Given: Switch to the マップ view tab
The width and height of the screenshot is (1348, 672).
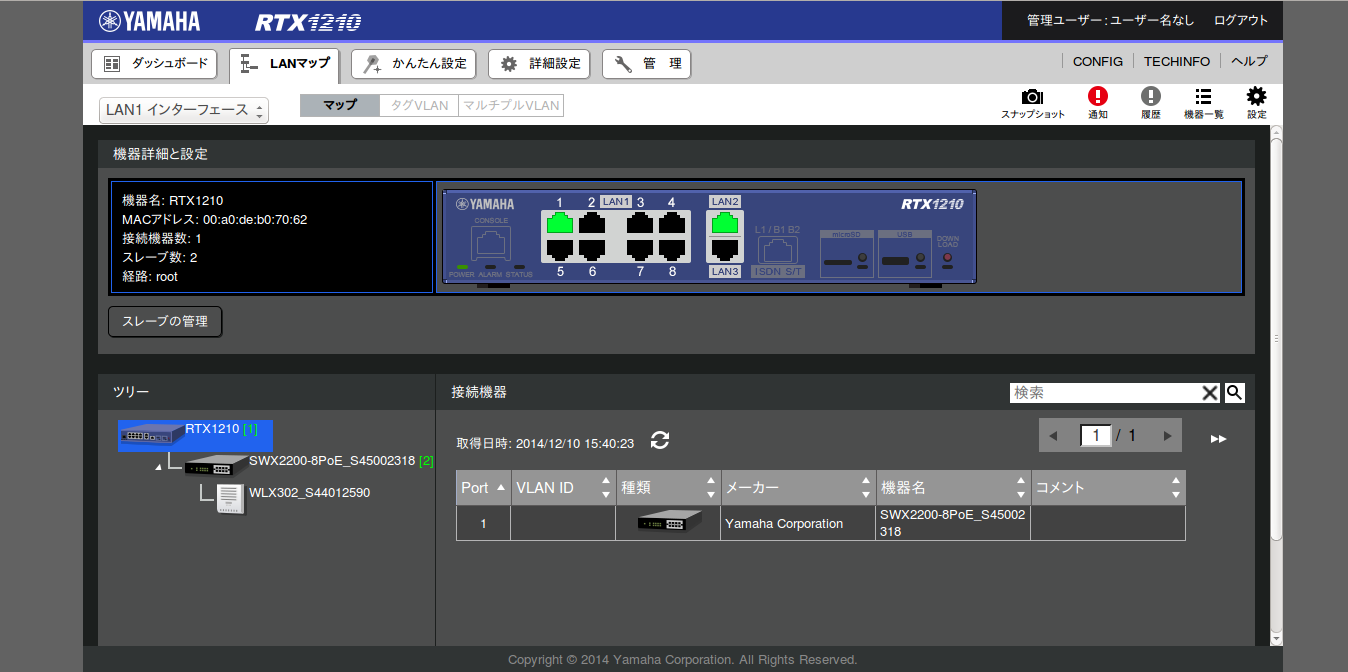Looking at the screenshot, I should pyautogui.click(x=340, y=105).
